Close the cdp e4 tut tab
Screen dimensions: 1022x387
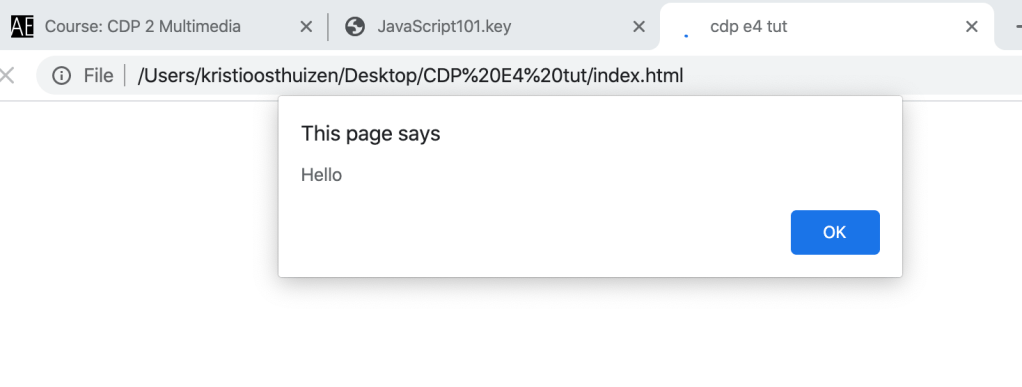pyautogui.click(x=972, y=27)
